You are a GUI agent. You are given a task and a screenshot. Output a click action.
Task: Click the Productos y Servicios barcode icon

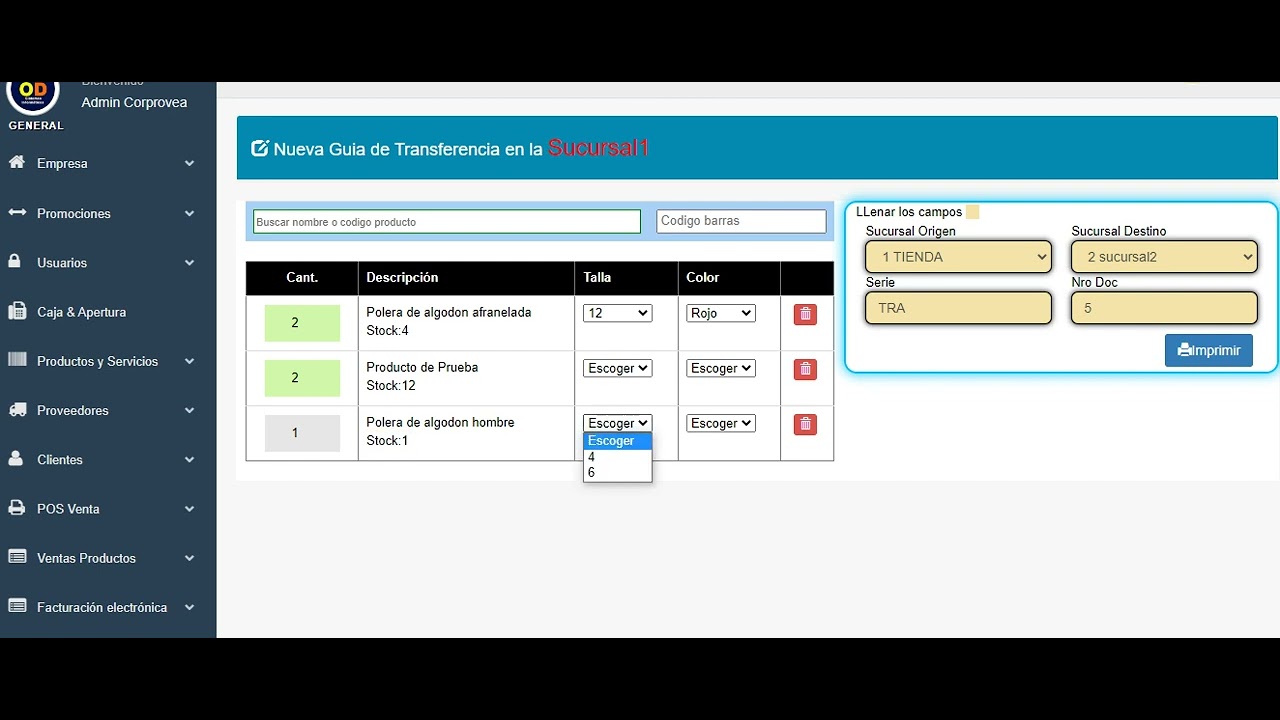coord(17,360)
